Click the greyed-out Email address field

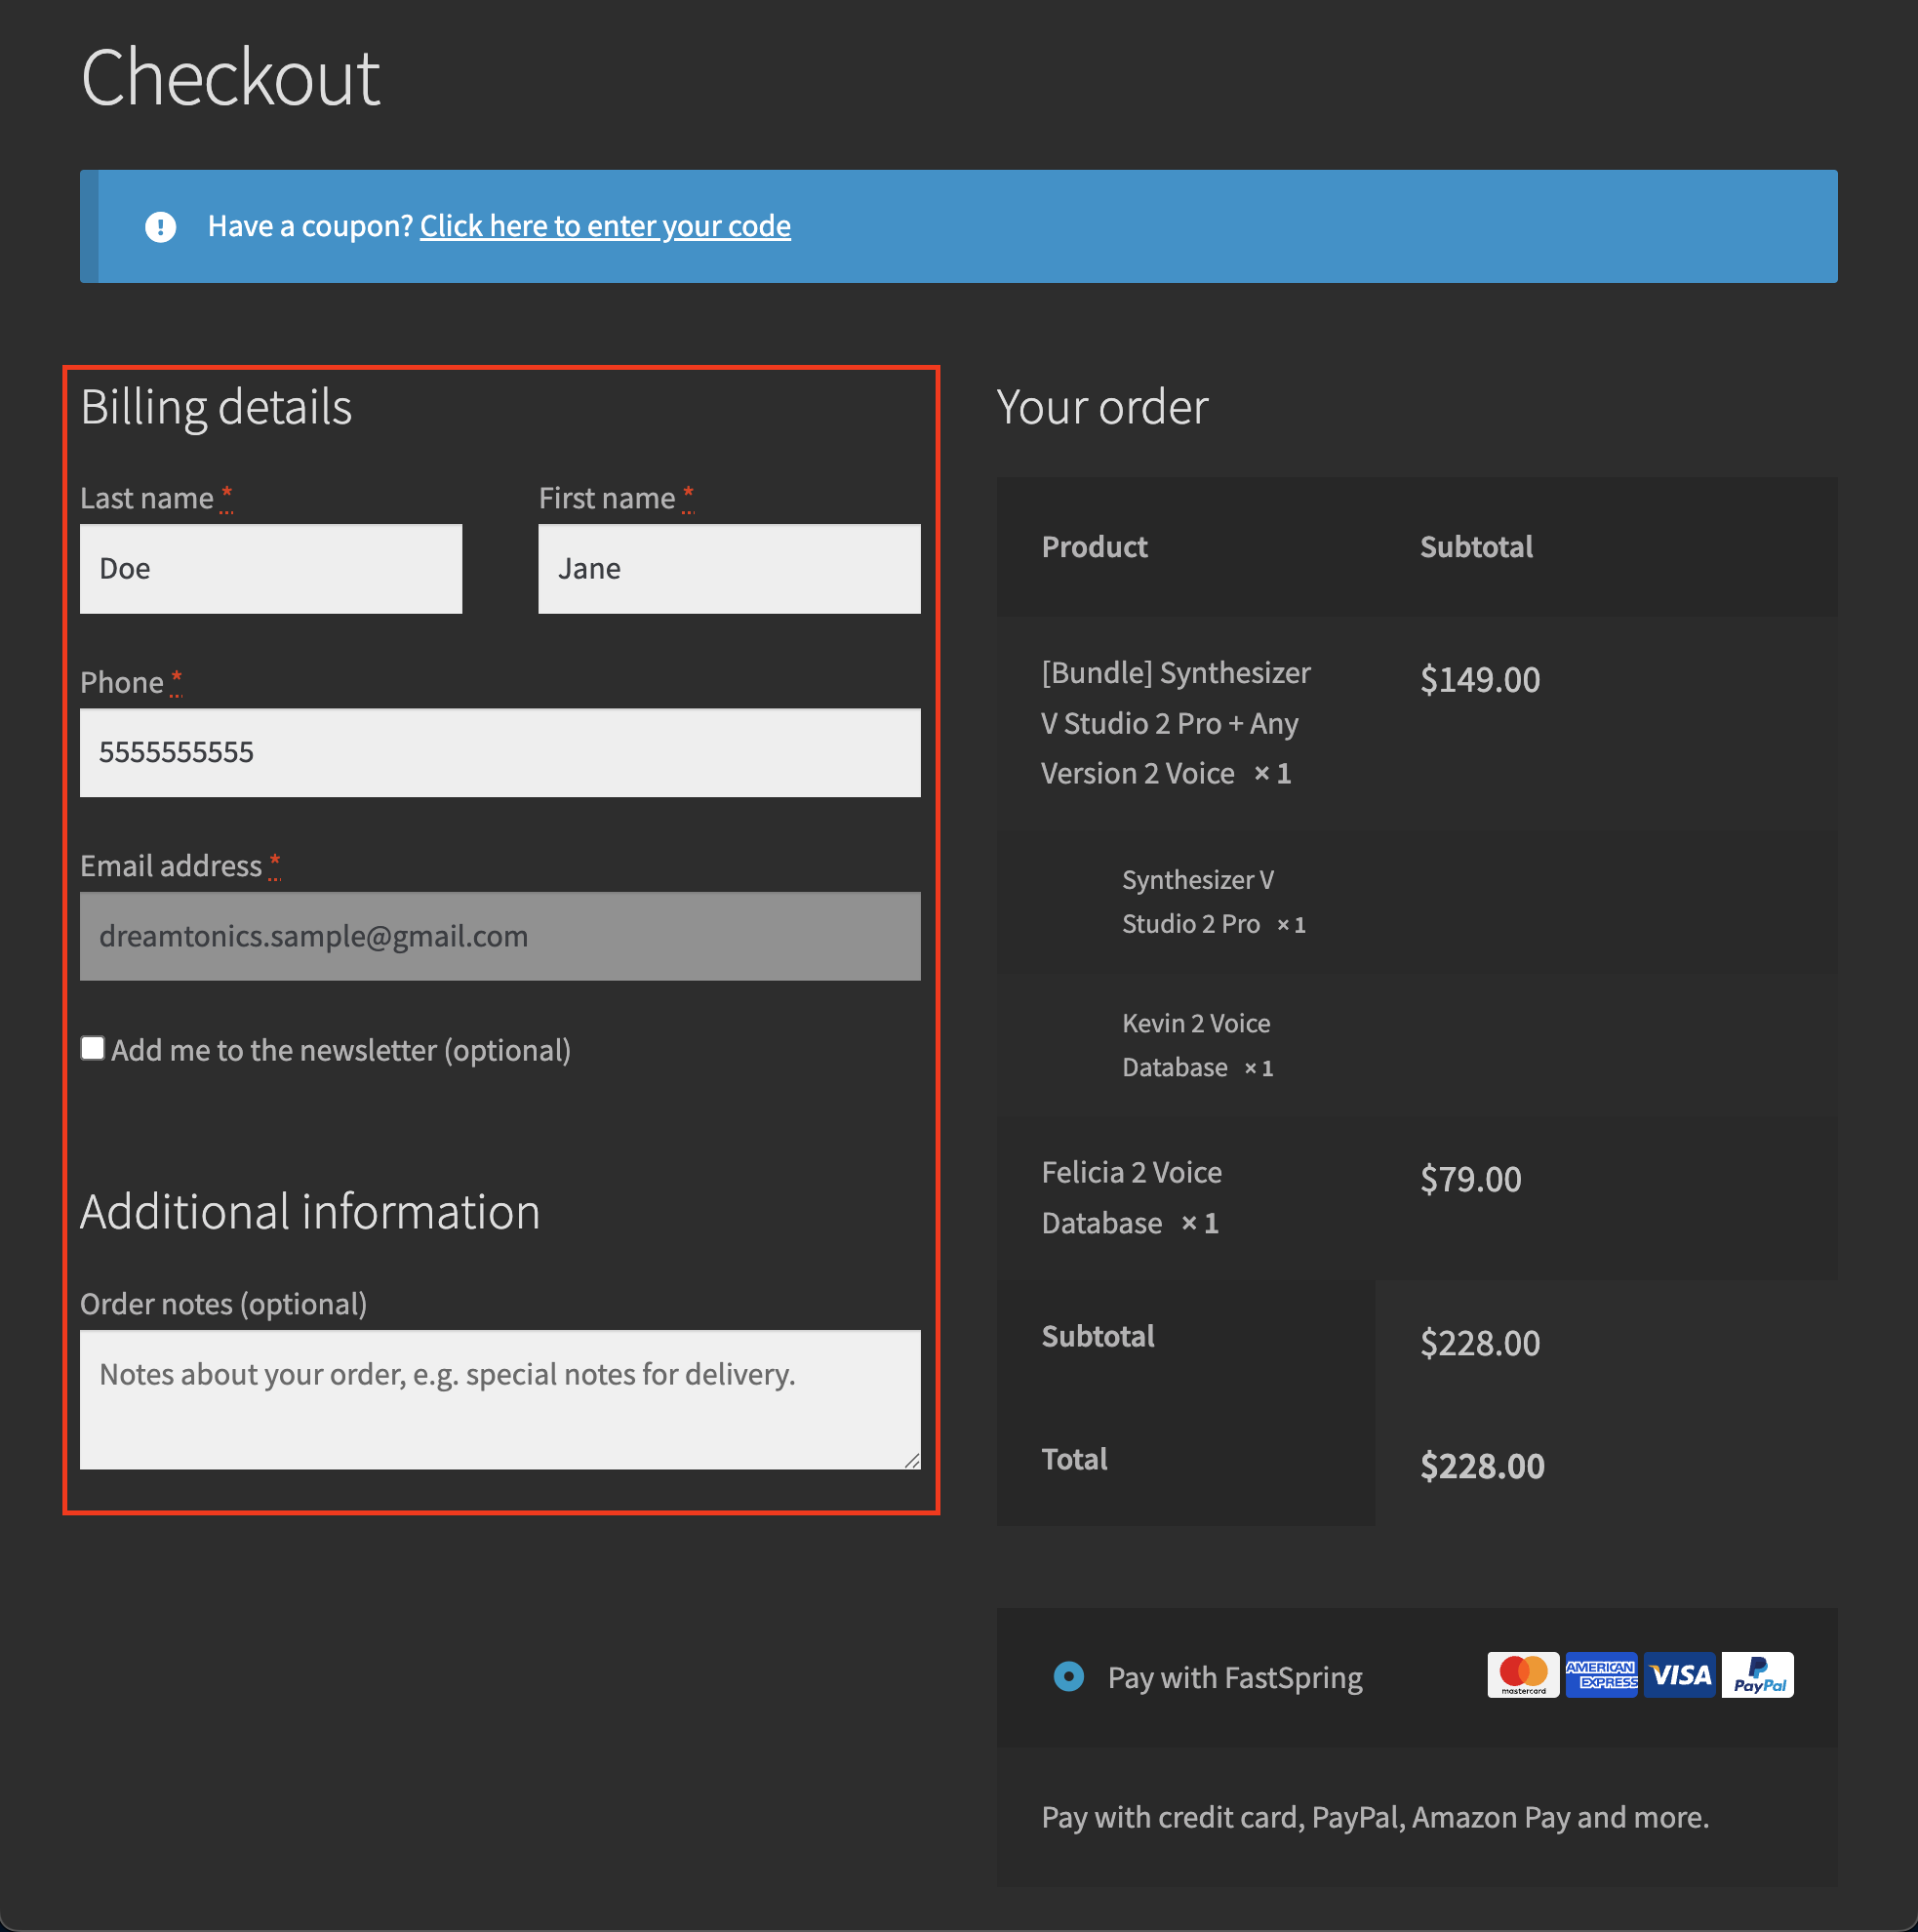coord(500,936)
